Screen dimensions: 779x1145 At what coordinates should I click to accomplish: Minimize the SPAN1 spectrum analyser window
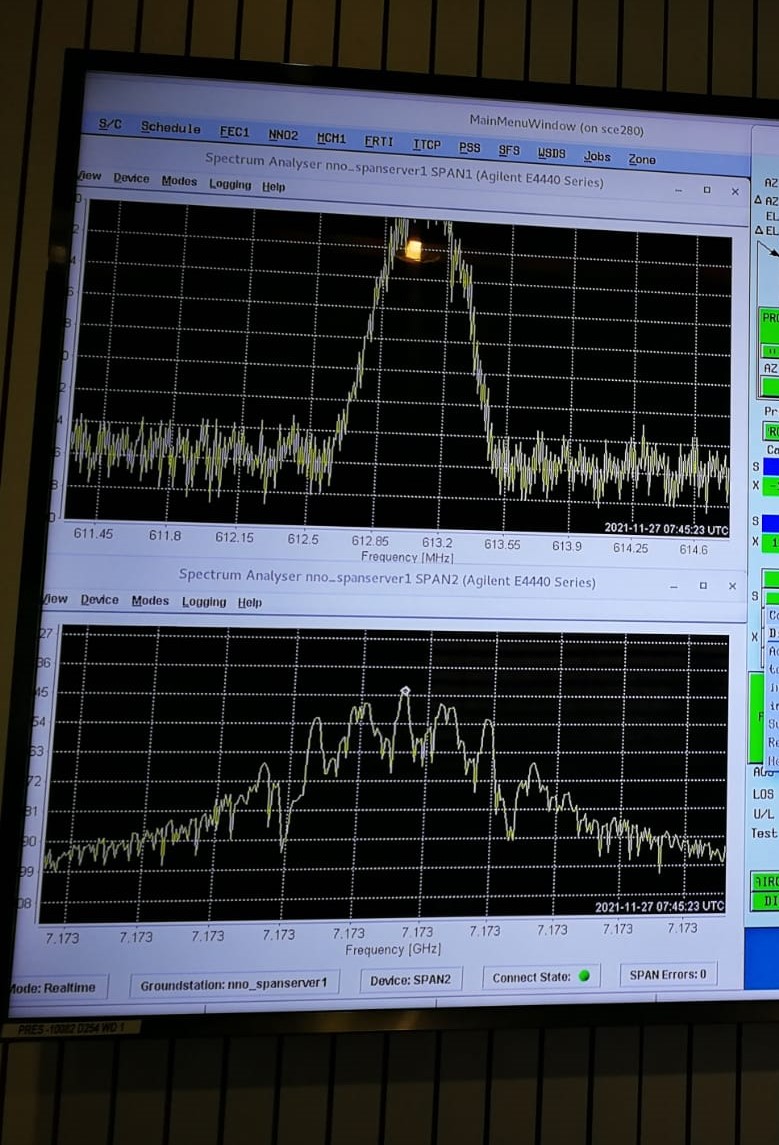[678, 190]
